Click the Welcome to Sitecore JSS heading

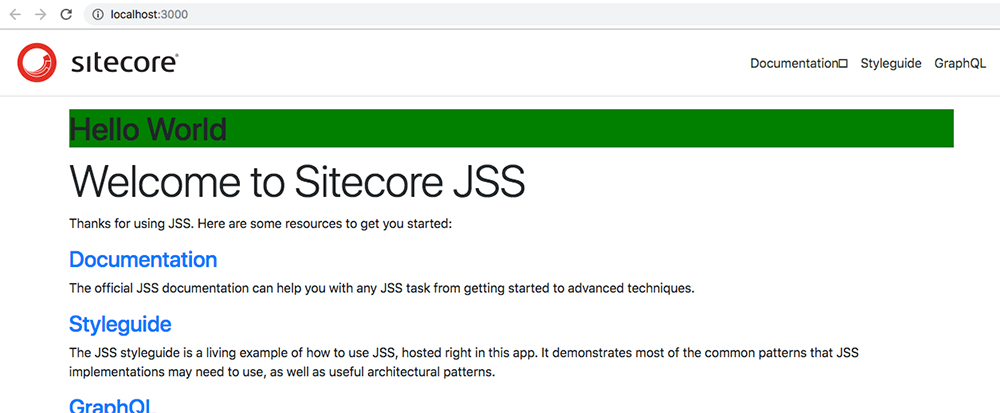297,181
